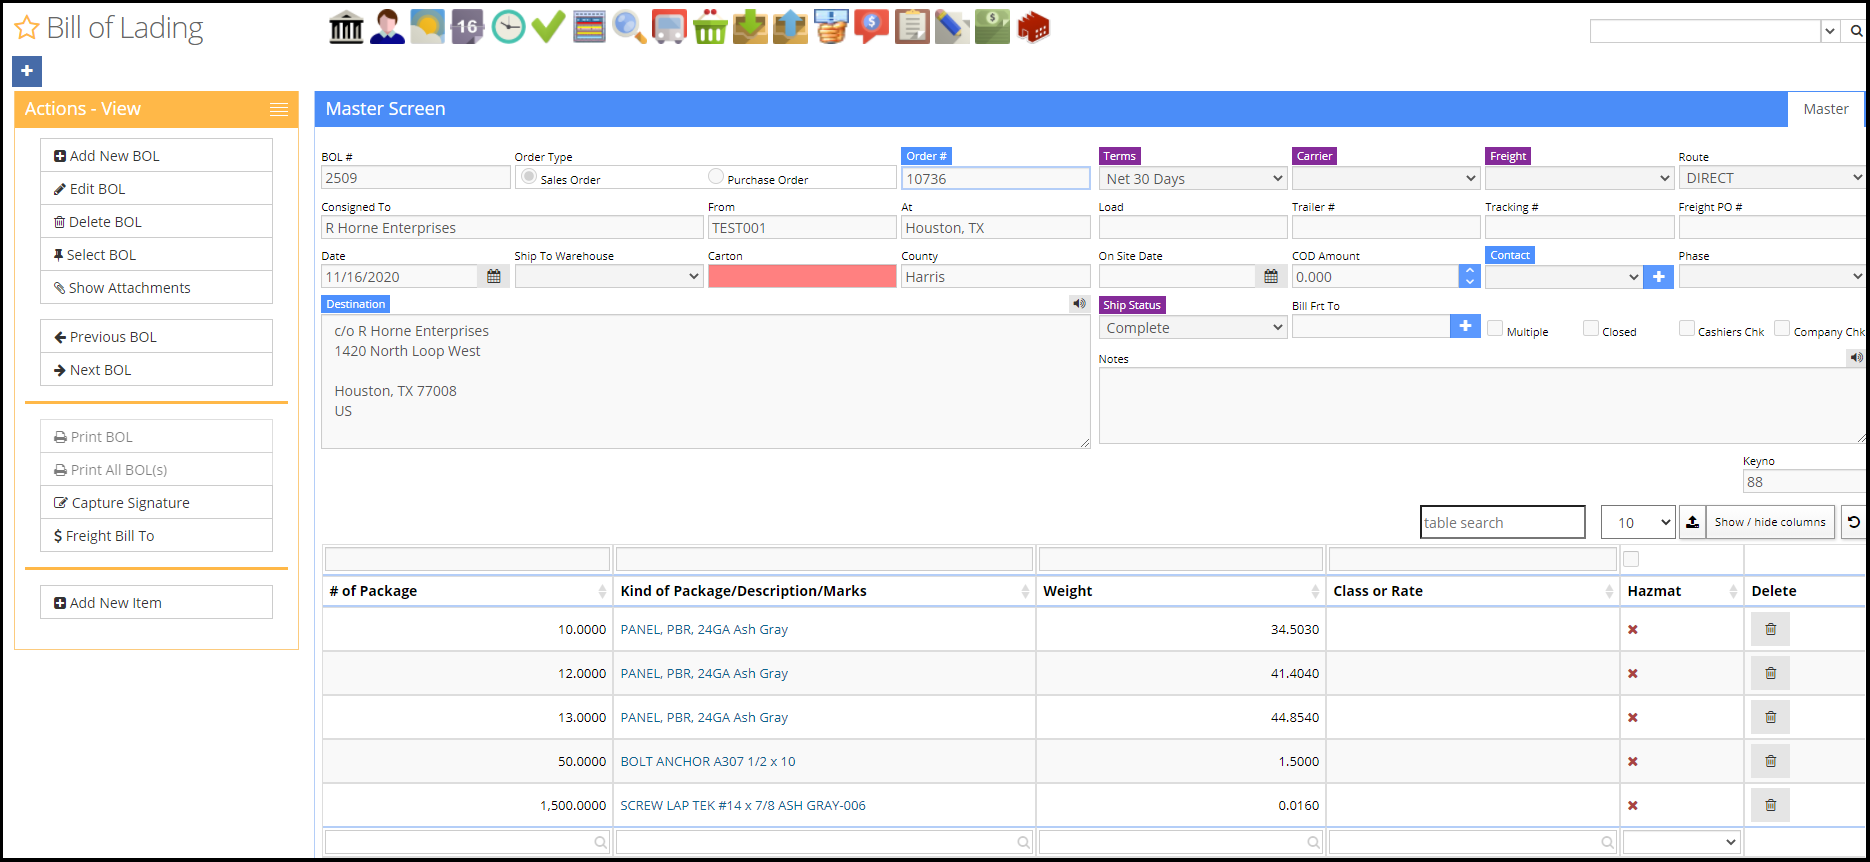This screenshot has height=862, width=1870.
Task: Click the teal clock toolbar icon
Action: [508, 27]
